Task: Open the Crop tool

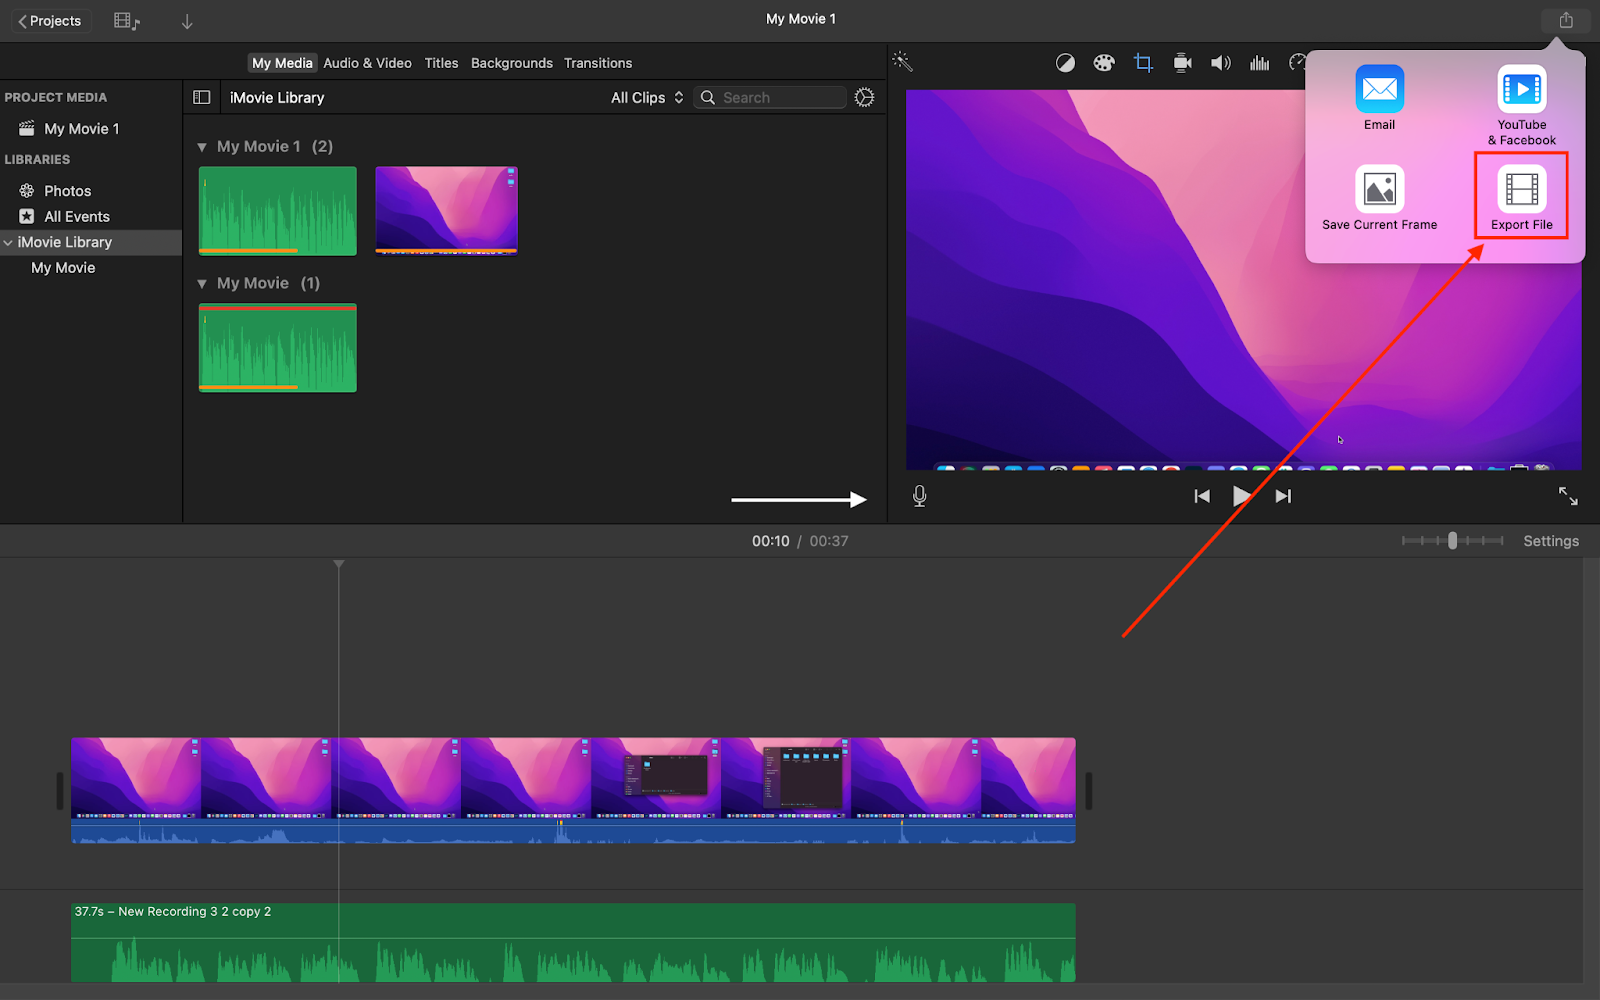Action: tap(1143, 63)
